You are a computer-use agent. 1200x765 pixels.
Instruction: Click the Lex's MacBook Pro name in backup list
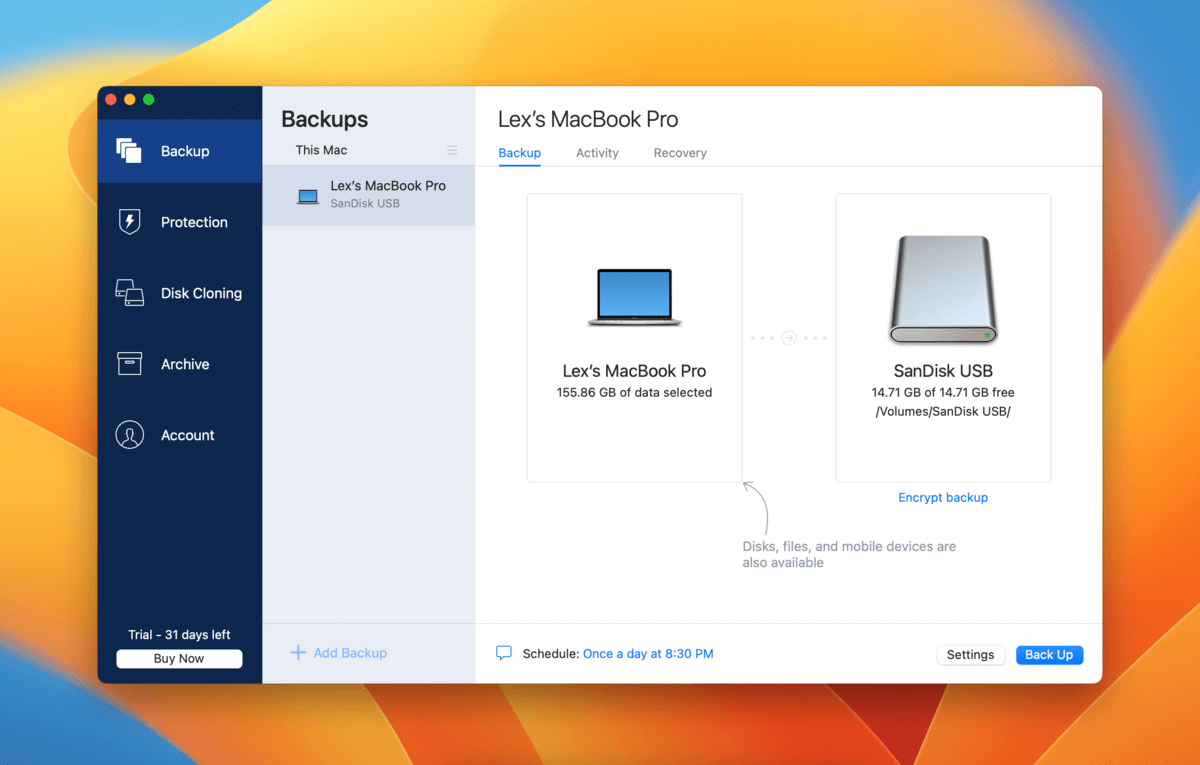(388, 186)
